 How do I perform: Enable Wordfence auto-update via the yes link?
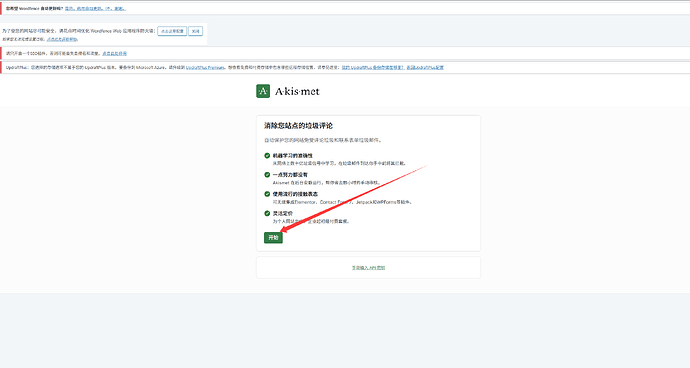coord(84,8)
